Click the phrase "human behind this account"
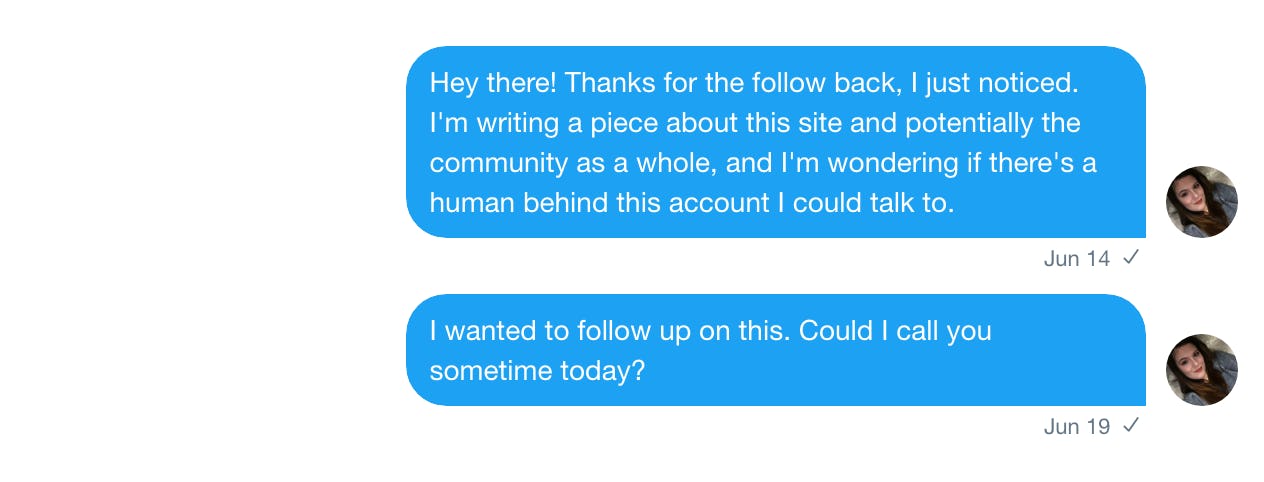The image size is (1264, 482). 599,203
